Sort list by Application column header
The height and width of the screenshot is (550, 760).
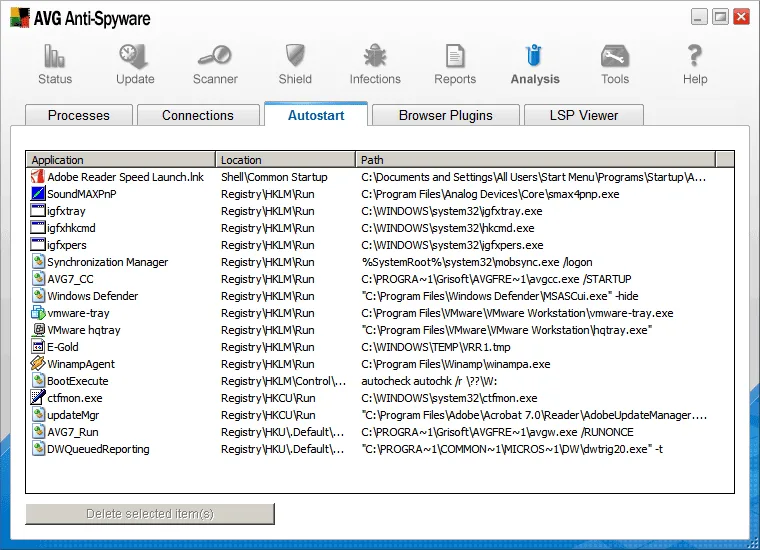(121, 159)
